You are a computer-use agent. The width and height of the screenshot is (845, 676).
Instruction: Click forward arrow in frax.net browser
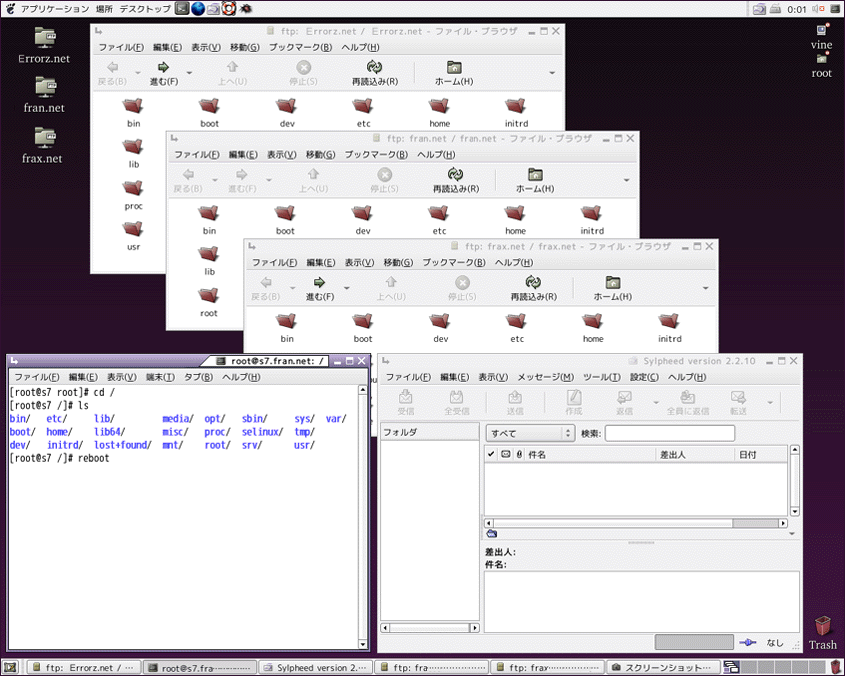pyautogui.click(x=319, y=283)
